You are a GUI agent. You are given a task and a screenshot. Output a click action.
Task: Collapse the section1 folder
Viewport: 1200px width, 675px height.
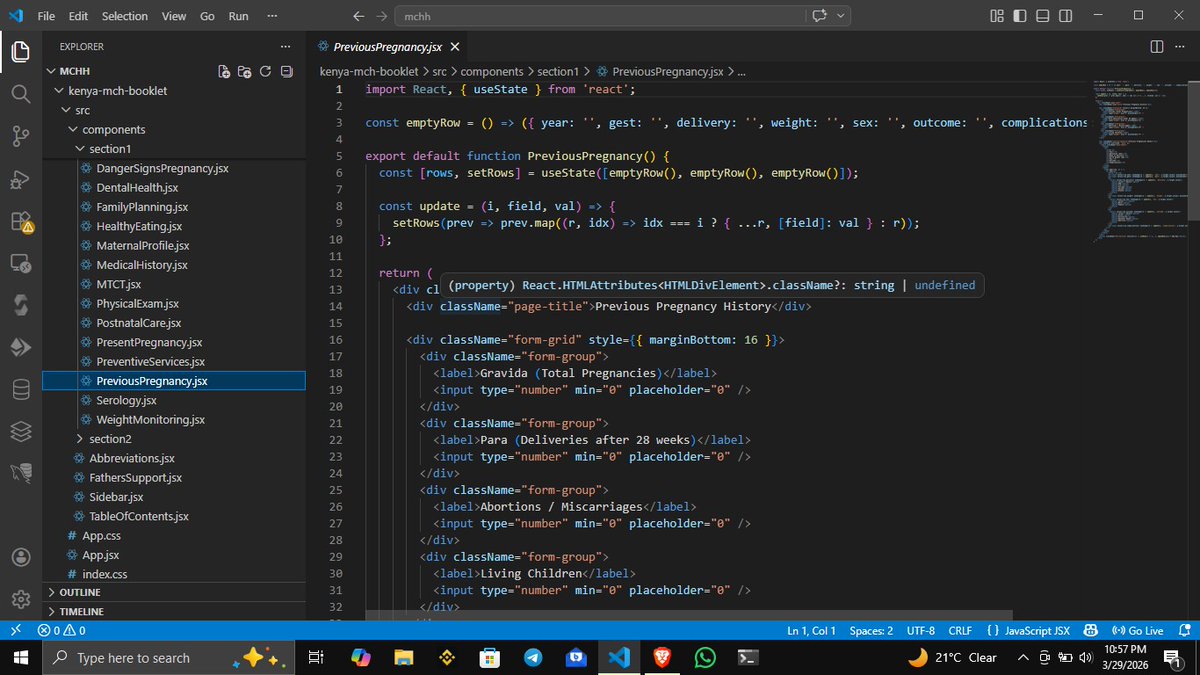[x=80, y=149]
